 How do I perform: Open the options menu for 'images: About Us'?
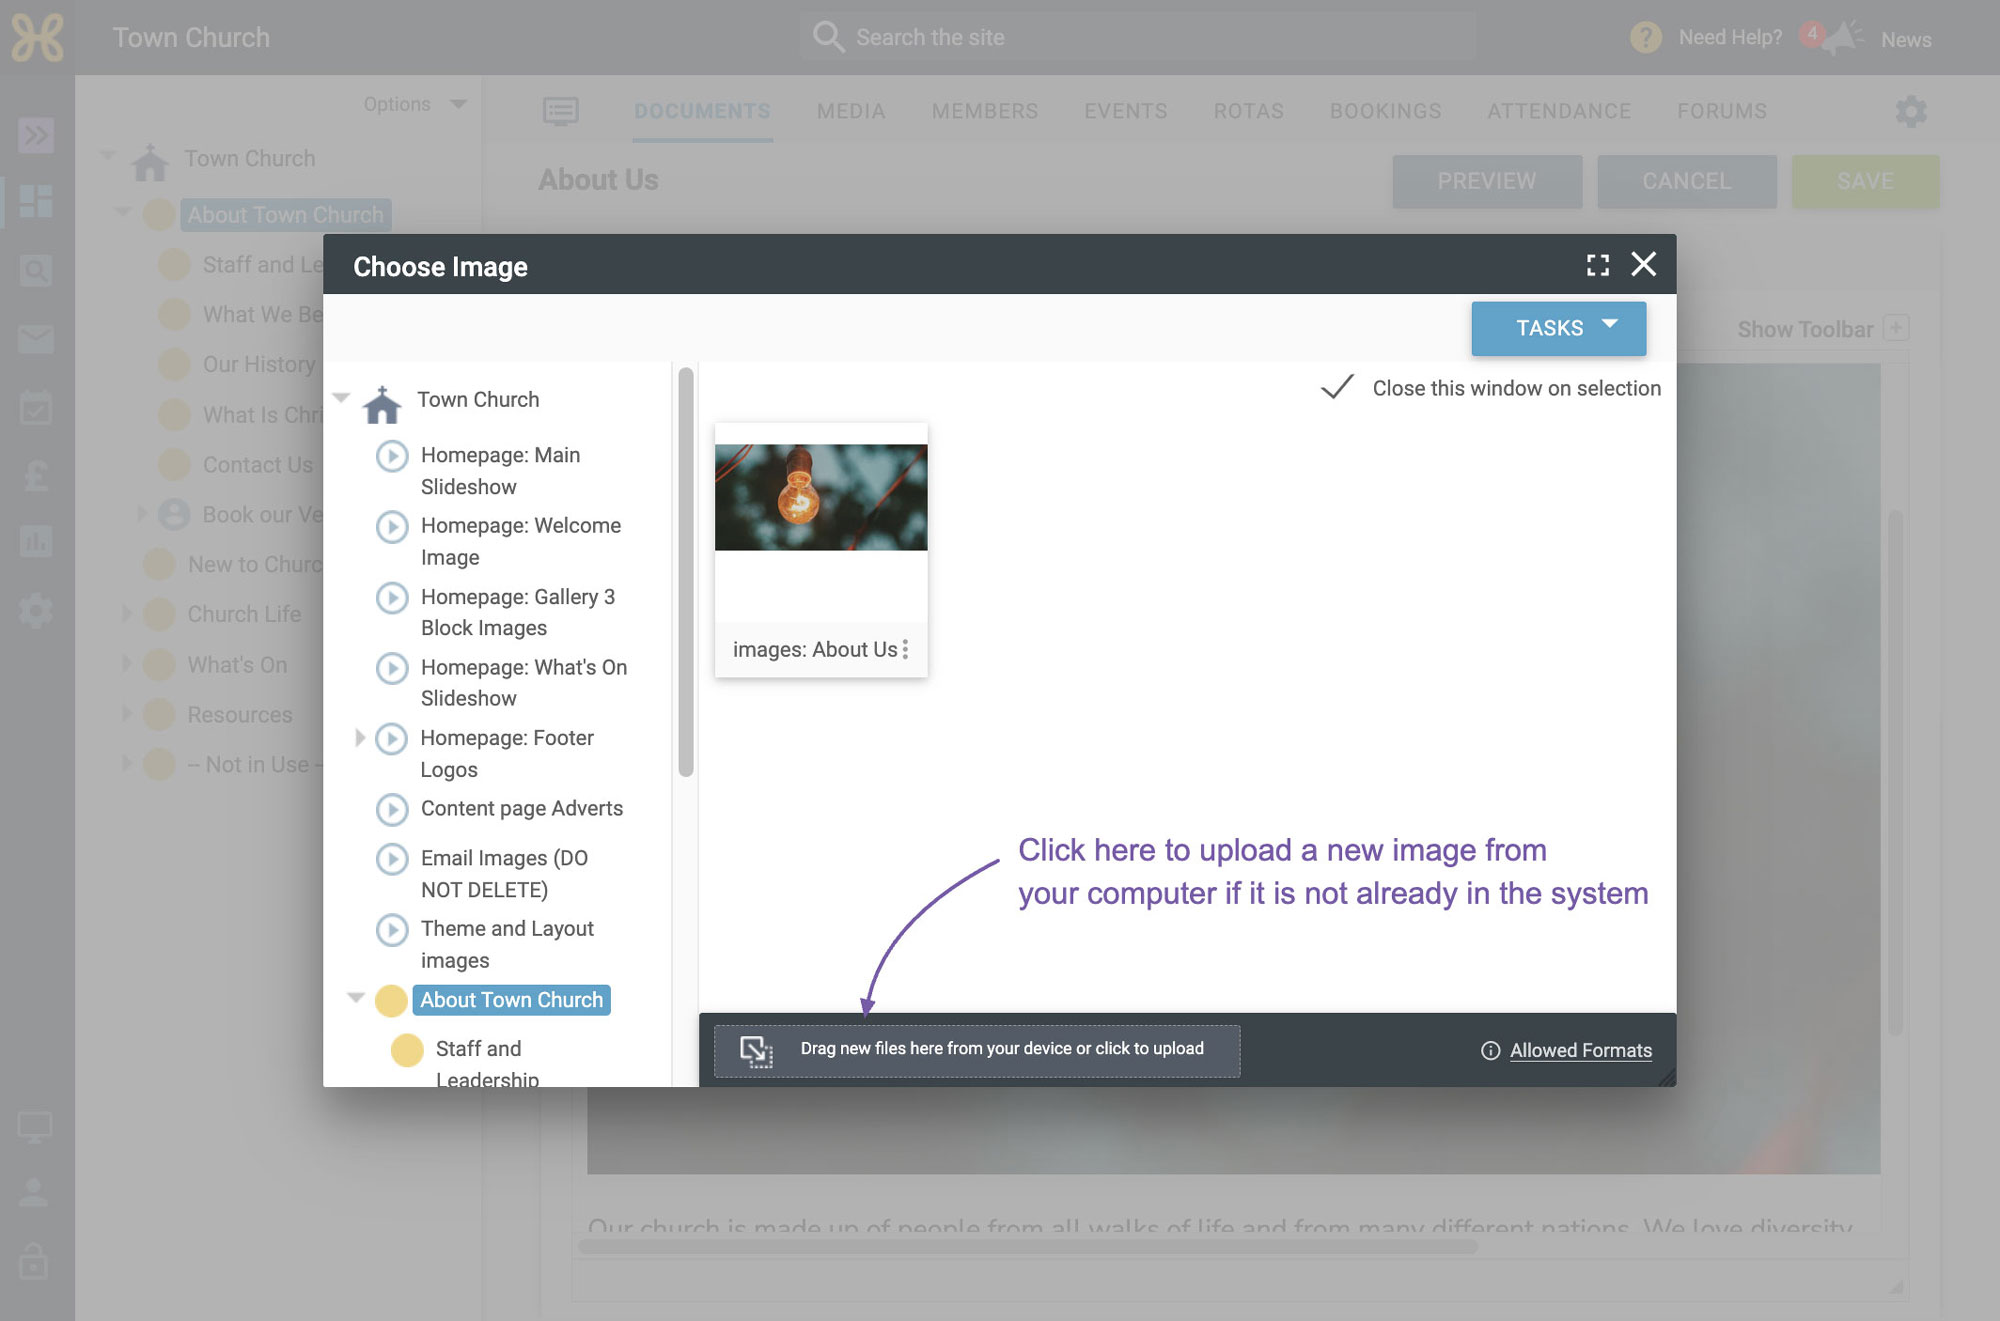[x=905, y=650]
